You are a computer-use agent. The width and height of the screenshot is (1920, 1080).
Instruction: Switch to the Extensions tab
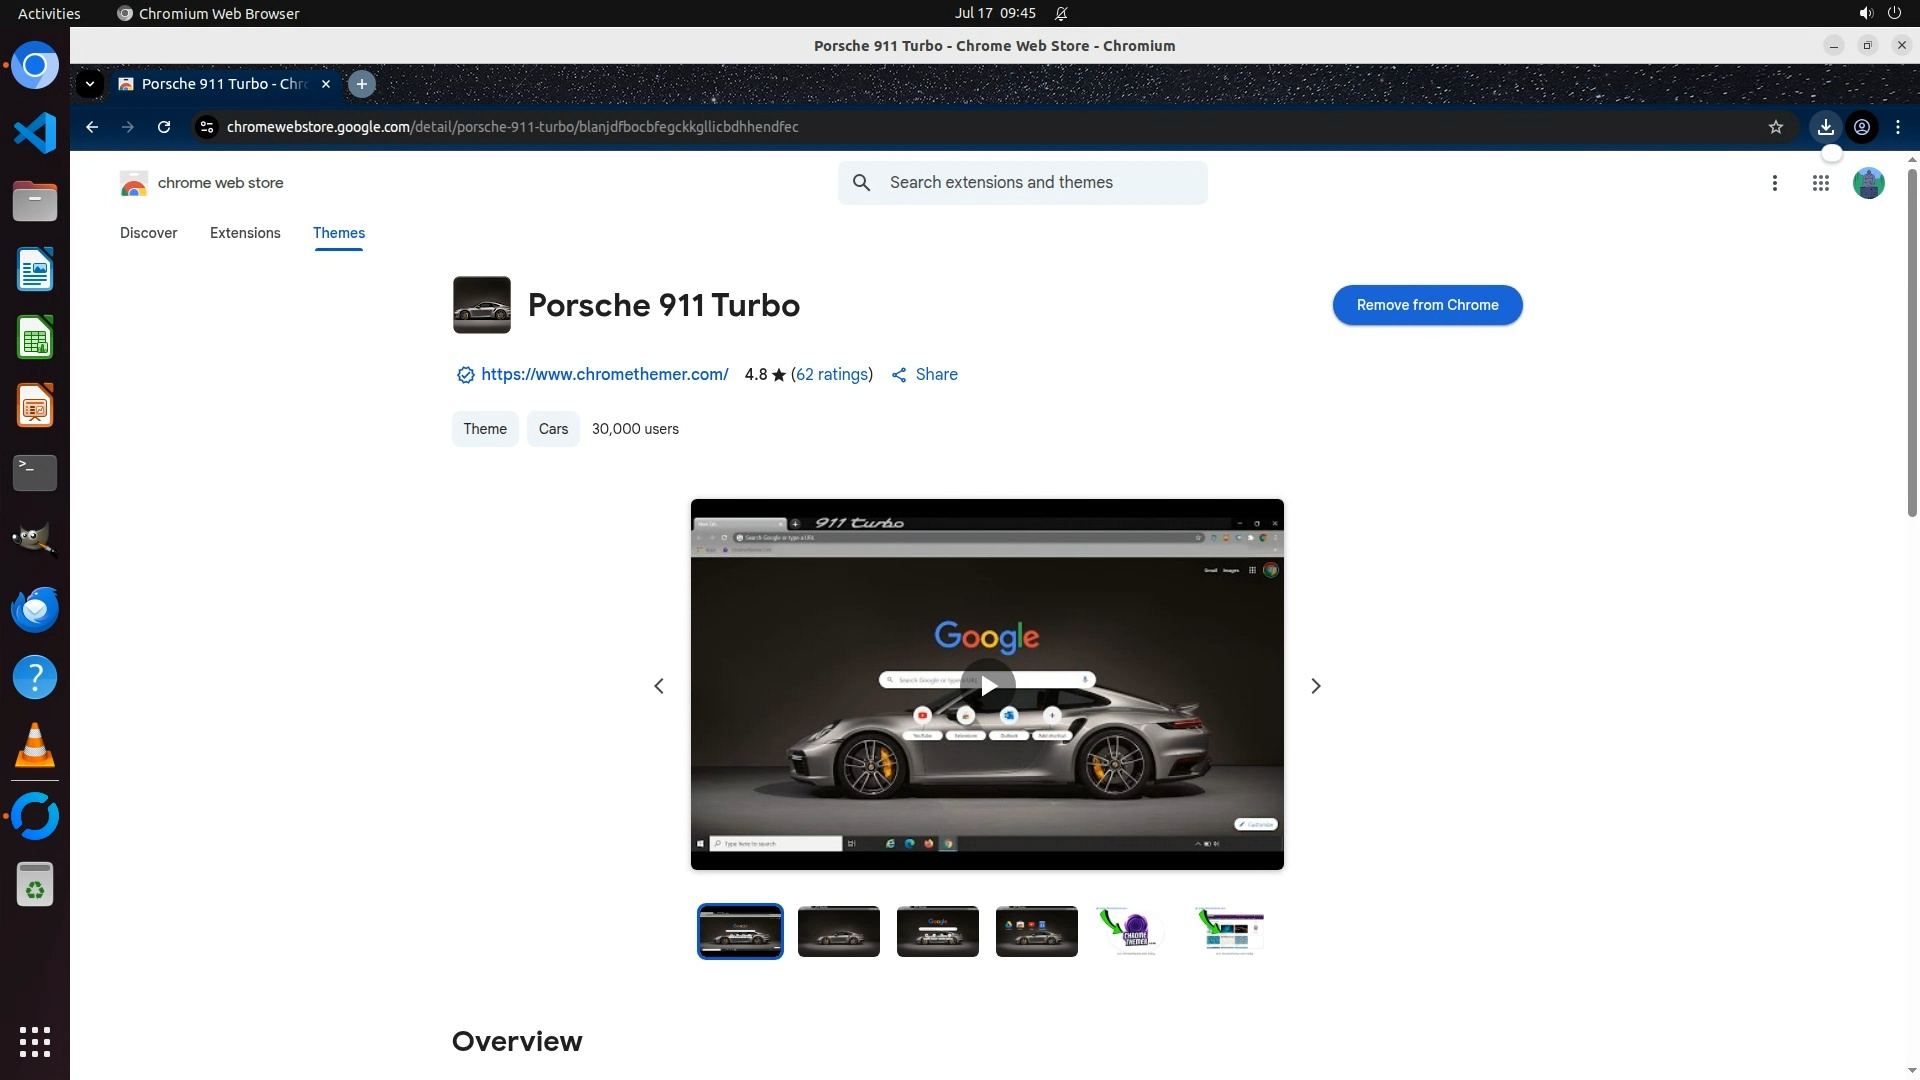pyautogui.click(x=245, y=233)
